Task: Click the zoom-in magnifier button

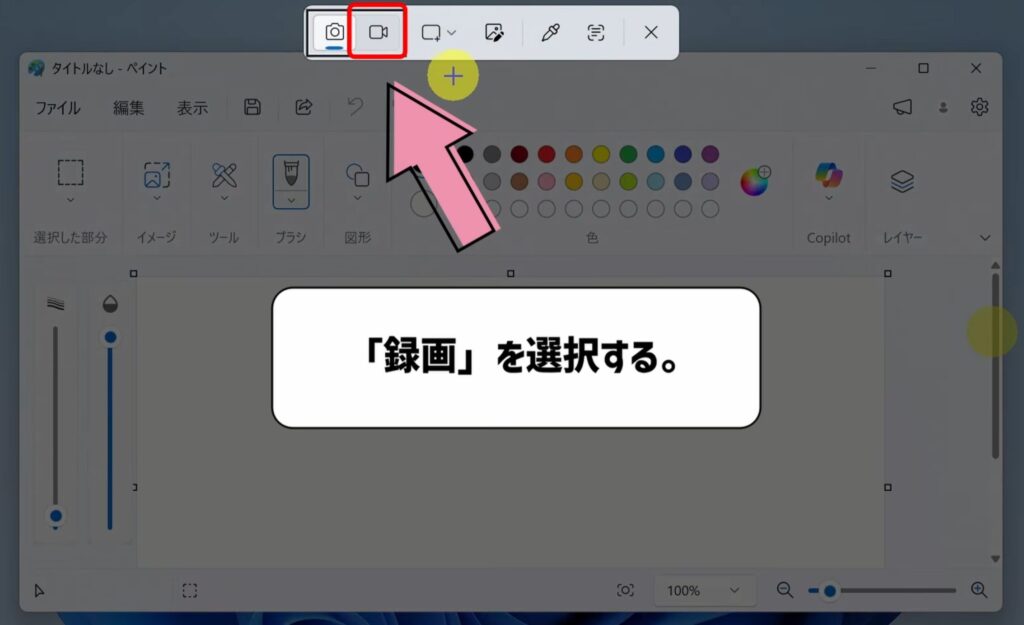Action: coord(981,590)
